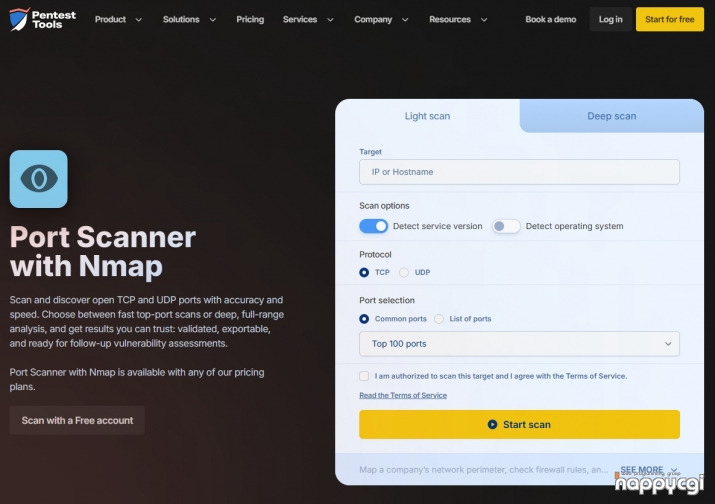The width and height of the screenshot is (715, 504).
Task: Open the Pricing menu item
Action: [250, 20]
